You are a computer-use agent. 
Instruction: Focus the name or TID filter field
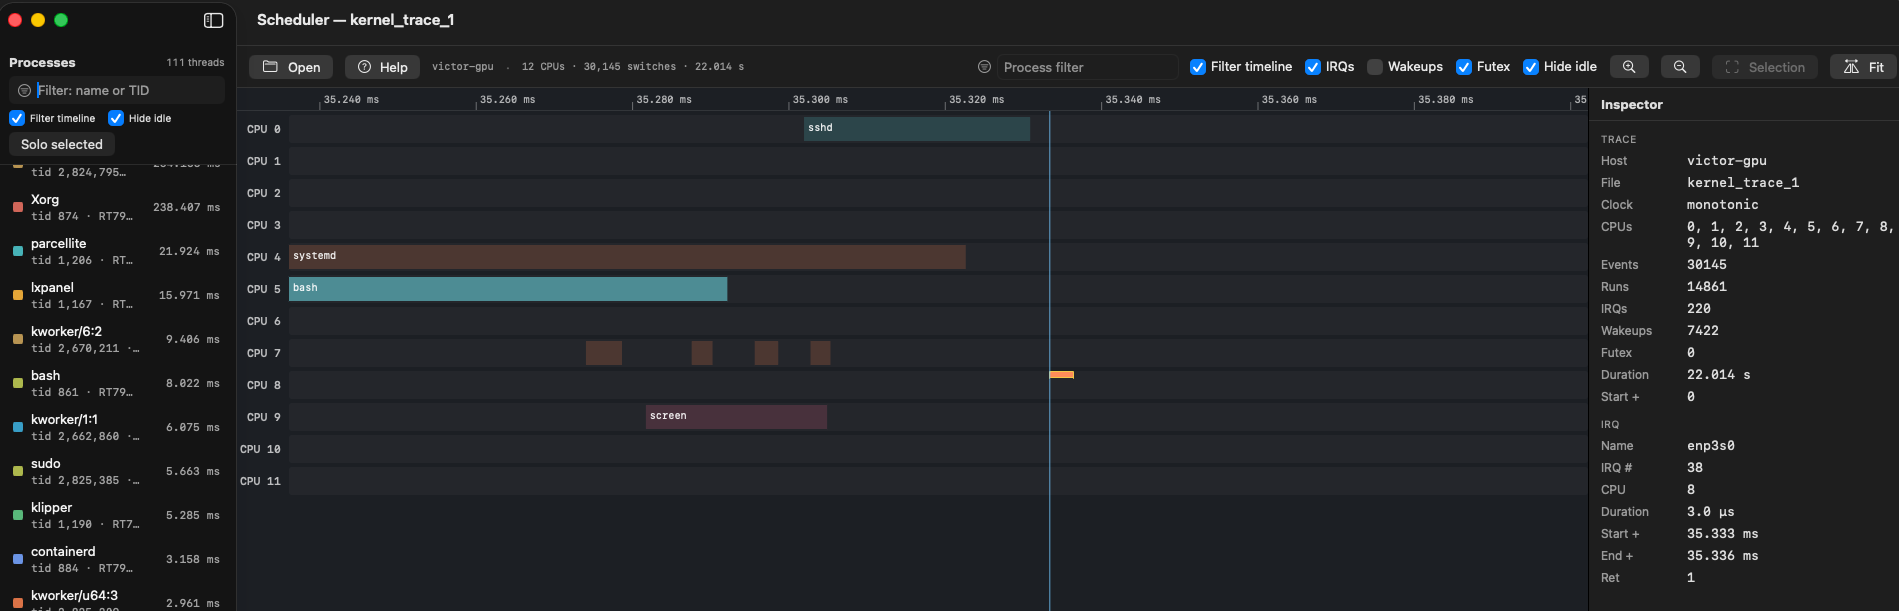(117, 90)
